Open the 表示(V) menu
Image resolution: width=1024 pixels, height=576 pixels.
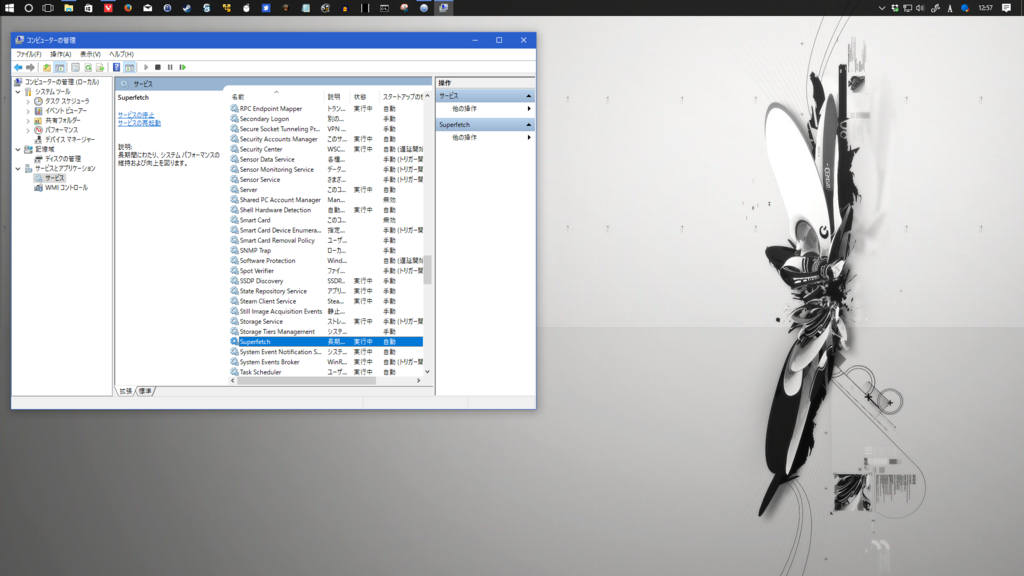(90, 54)
